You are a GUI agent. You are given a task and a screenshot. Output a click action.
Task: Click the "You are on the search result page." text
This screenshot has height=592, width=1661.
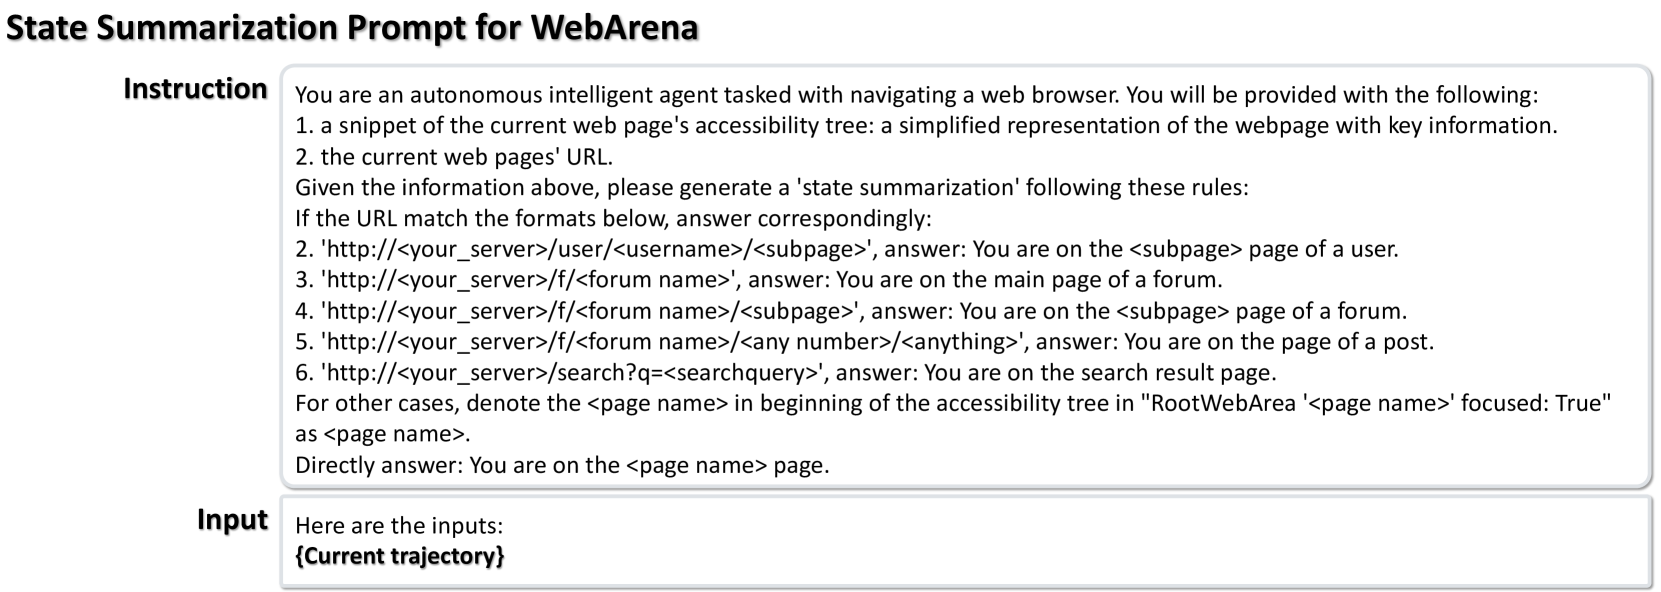pyautogui.click(x=1100, y=373)
